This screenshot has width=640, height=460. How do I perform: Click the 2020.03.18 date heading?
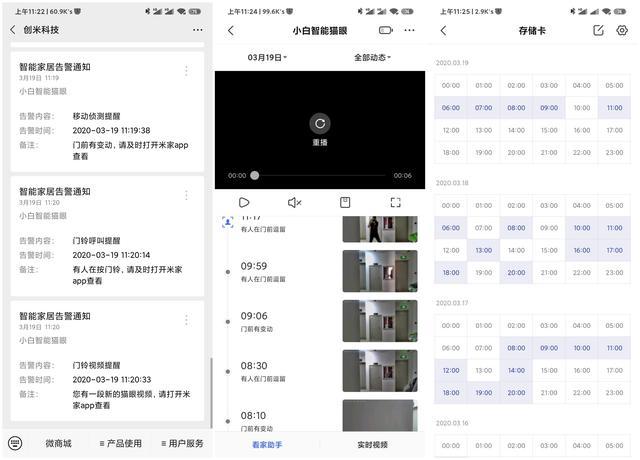click(452, 183)
